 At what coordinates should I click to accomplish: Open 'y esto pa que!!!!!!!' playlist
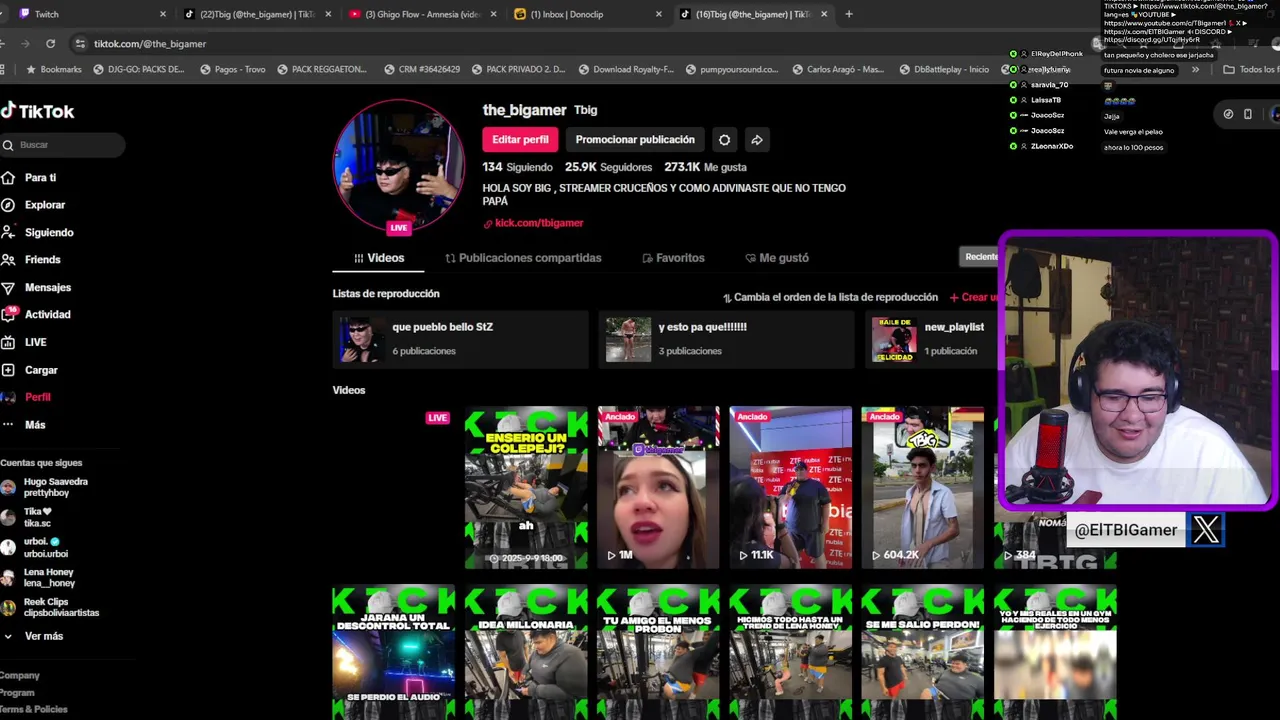[x=726, y=339]
